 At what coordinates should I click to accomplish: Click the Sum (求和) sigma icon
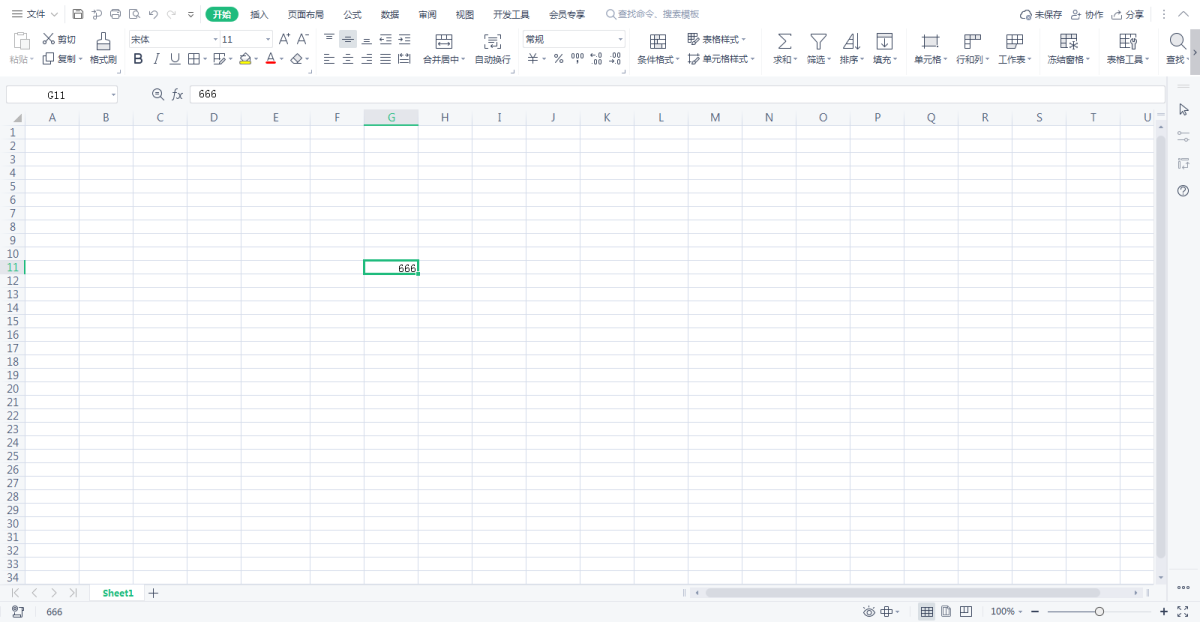pyautogui.click(x=785, y=41)
